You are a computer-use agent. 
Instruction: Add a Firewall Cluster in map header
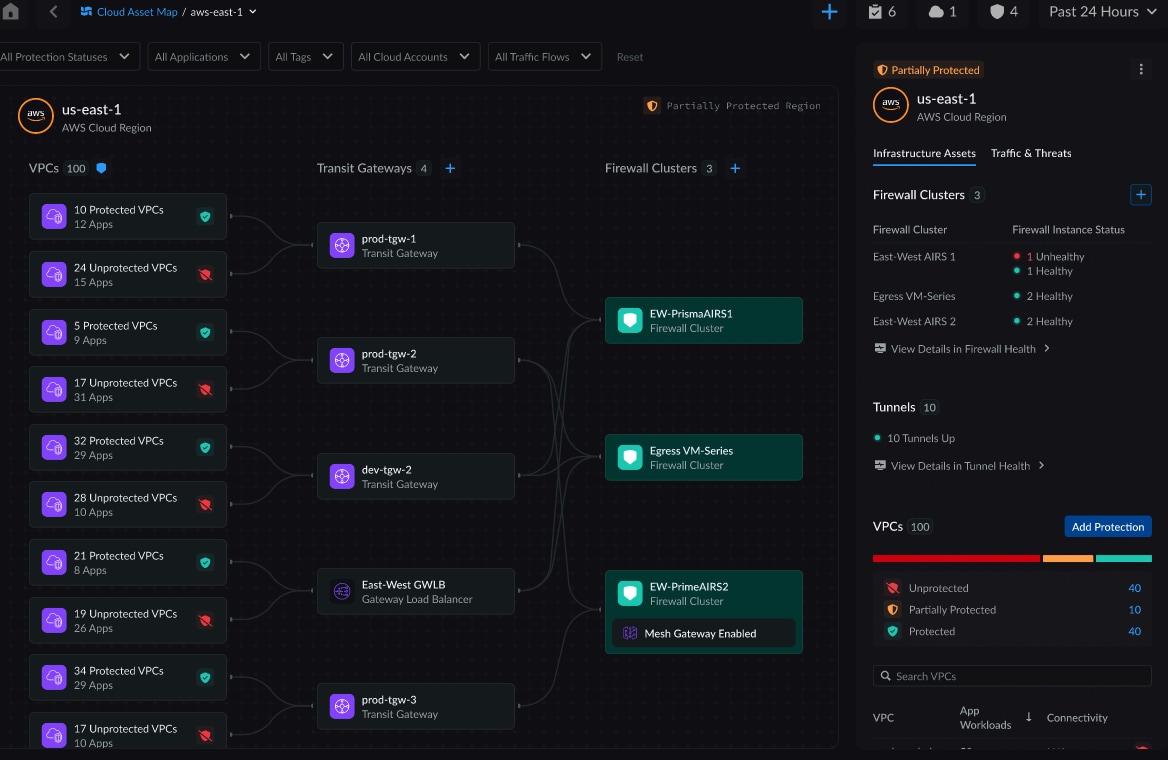[735, 169]
